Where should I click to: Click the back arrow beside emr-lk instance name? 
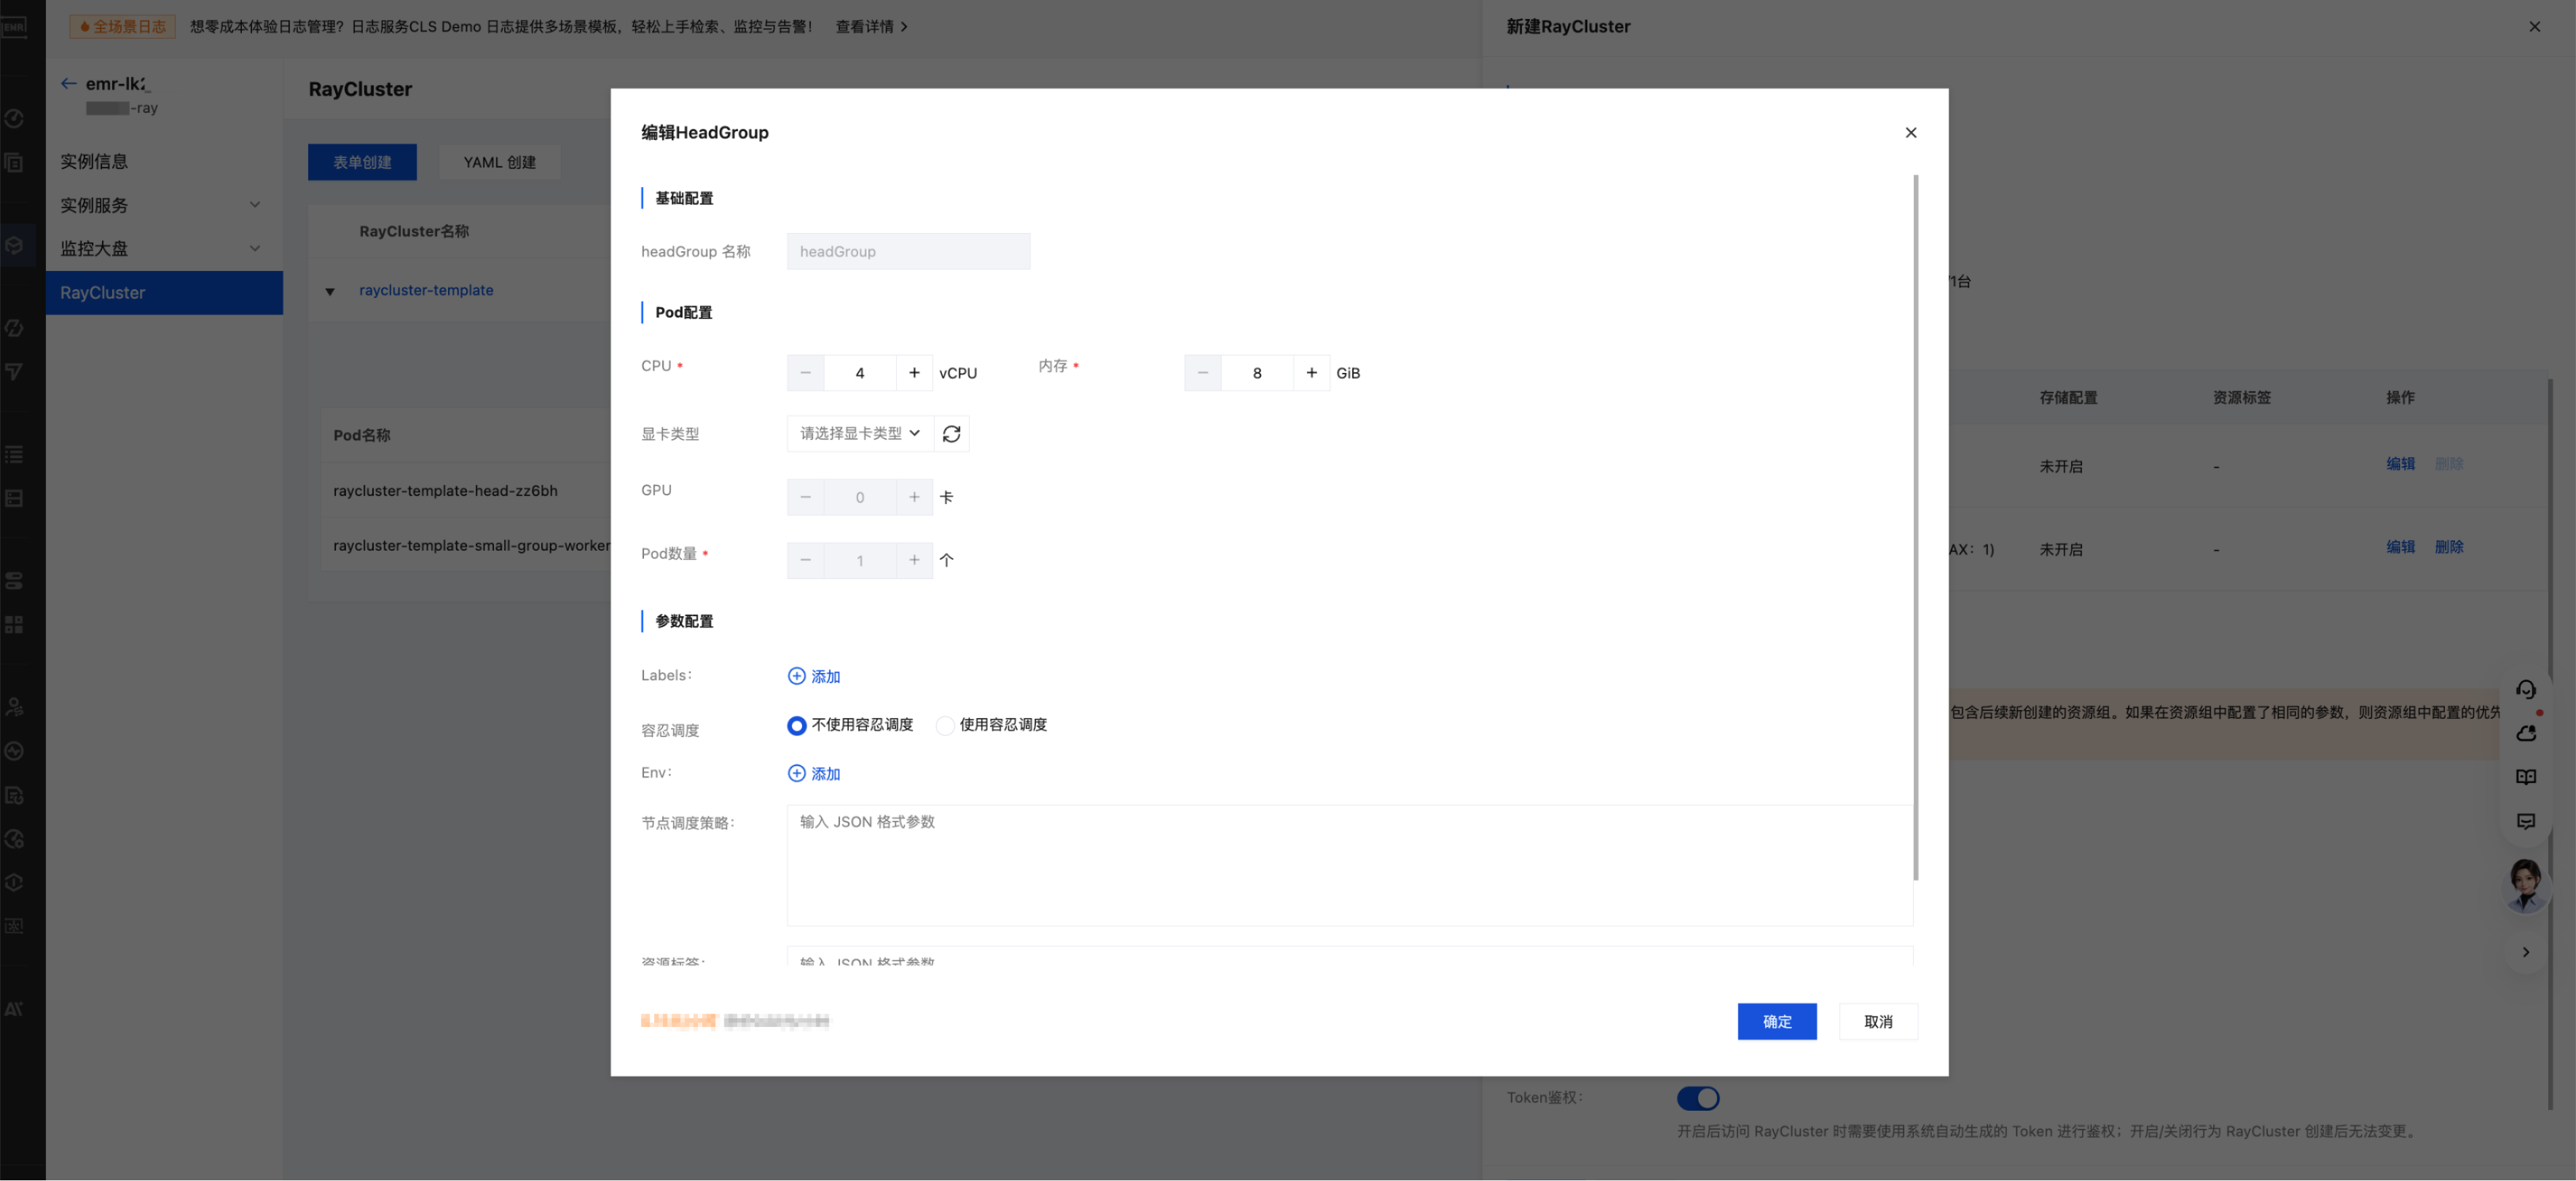(68, 83)
